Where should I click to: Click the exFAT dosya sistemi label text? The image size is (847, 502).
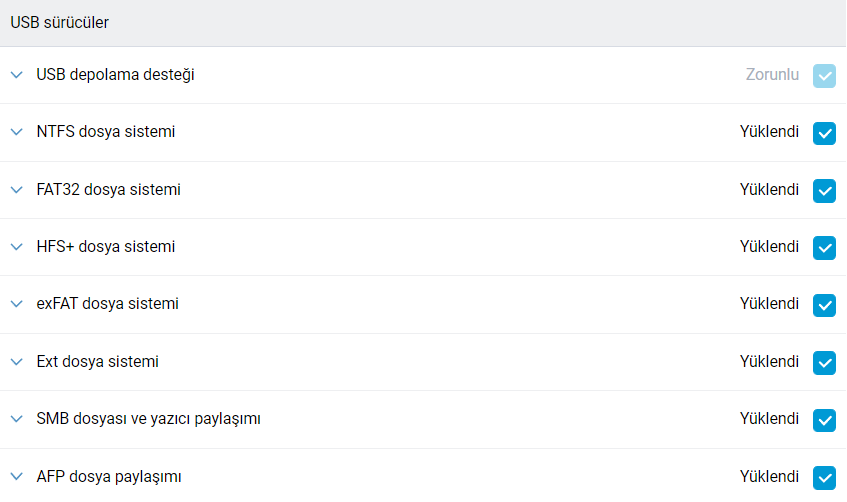(107, 304)
